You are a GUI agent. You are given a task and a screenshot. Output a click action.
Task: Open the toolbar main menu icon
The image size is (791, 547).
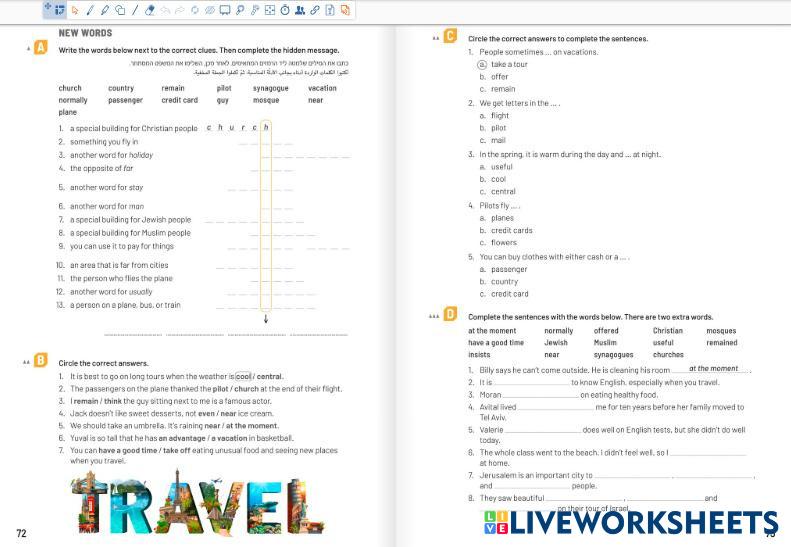[55, 10]
